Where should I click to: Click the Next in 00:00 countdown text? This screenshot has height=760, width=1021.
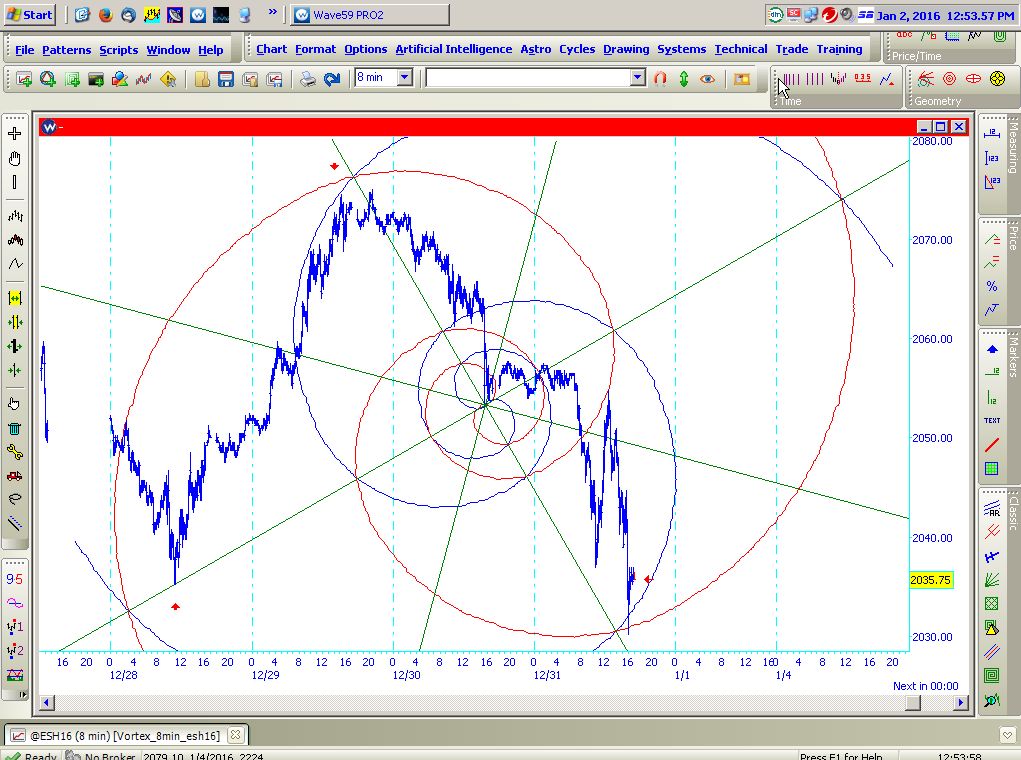(925, 686)
